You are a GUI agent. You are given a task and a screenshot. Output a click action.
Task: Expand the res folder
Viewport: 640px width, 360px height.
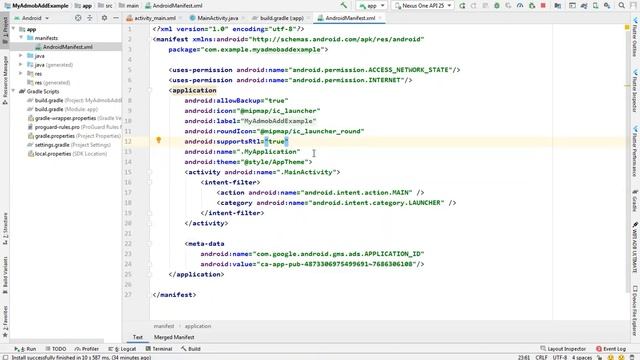(x=21, y=73)
